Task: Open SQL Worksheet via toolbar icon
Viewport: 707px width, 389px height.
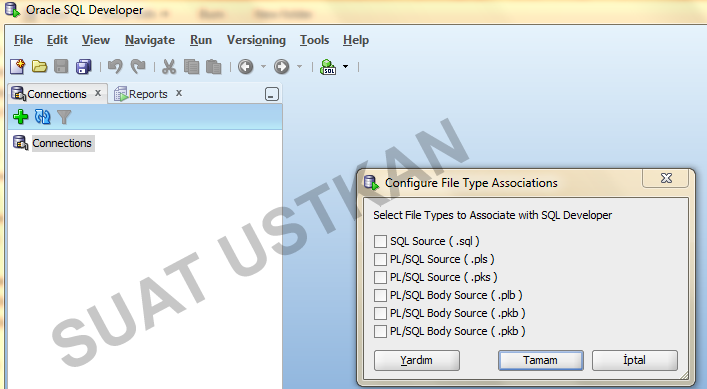Action: click(x=328, y=67)
